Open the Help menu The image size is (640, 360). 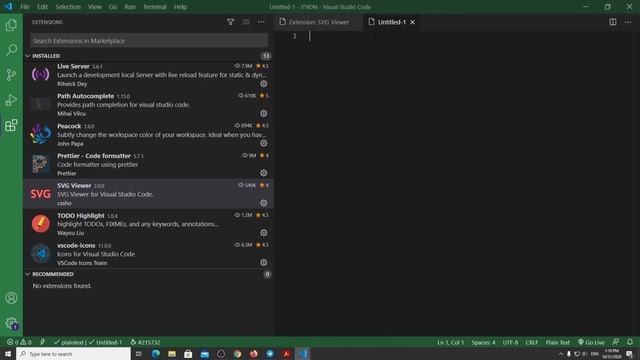point(180,7)
